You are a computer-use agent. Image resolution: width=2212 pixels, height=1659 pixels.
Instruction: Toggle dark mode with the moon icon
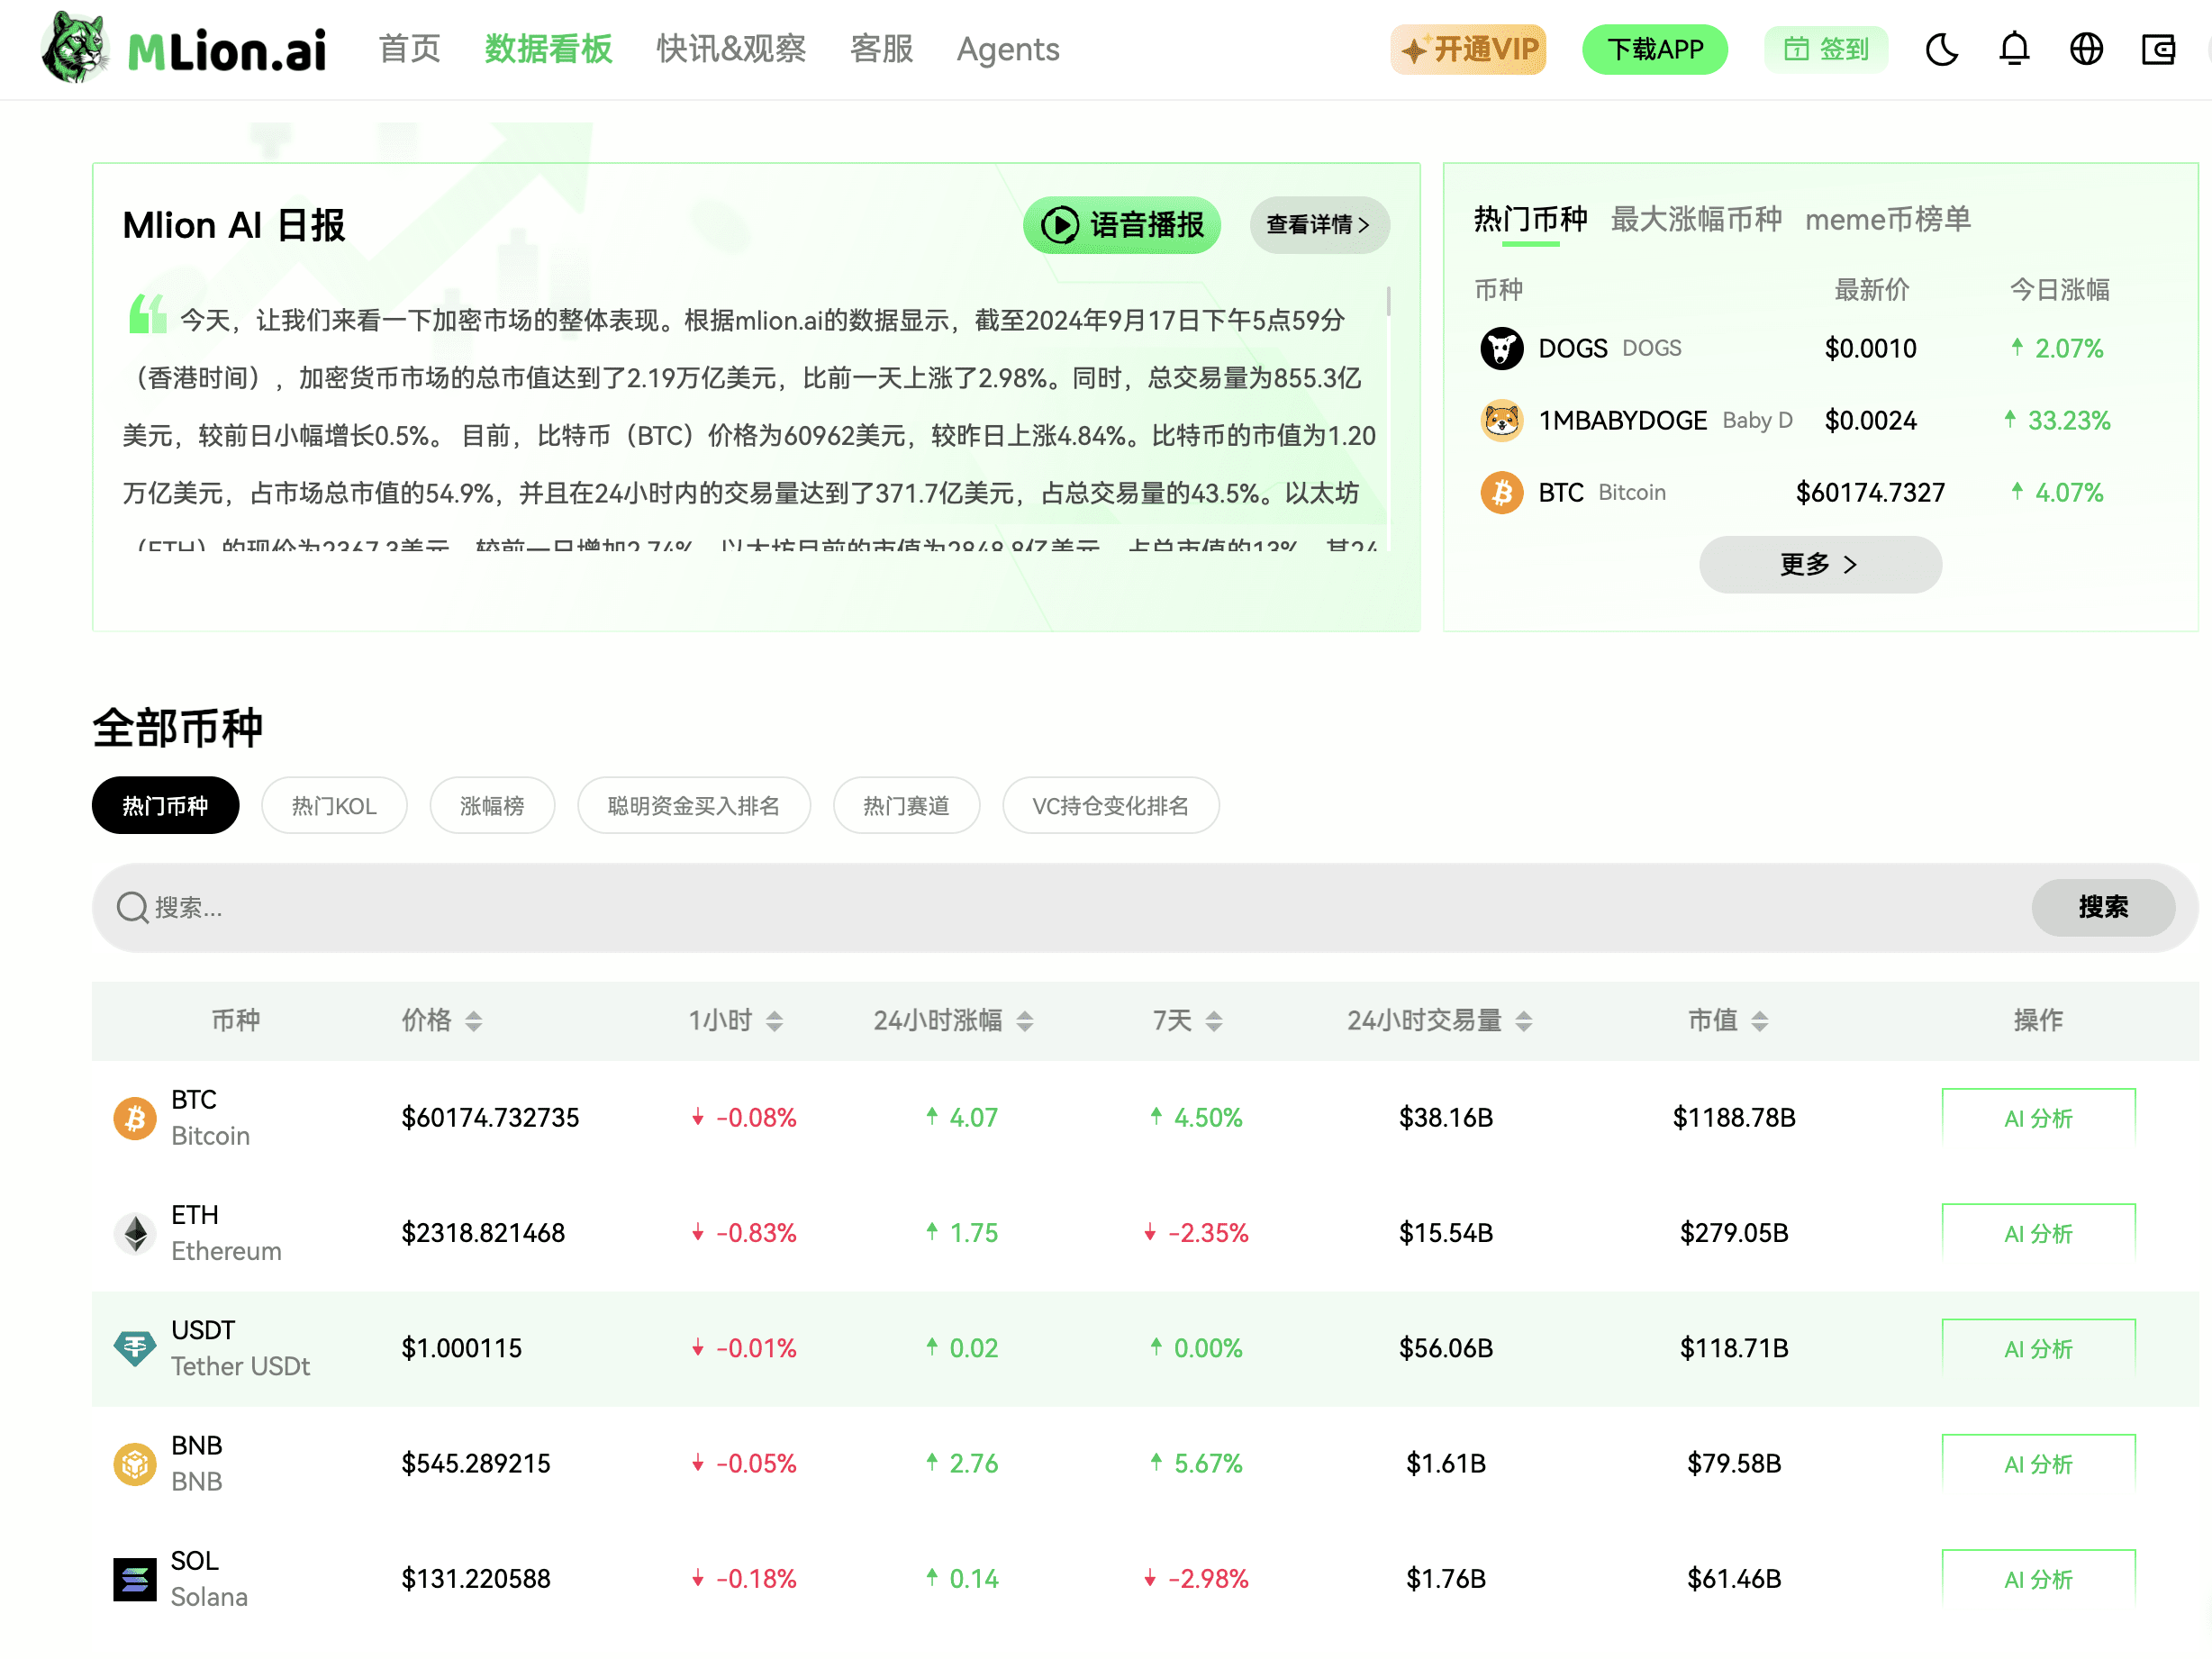click(x=1943, y=48)
